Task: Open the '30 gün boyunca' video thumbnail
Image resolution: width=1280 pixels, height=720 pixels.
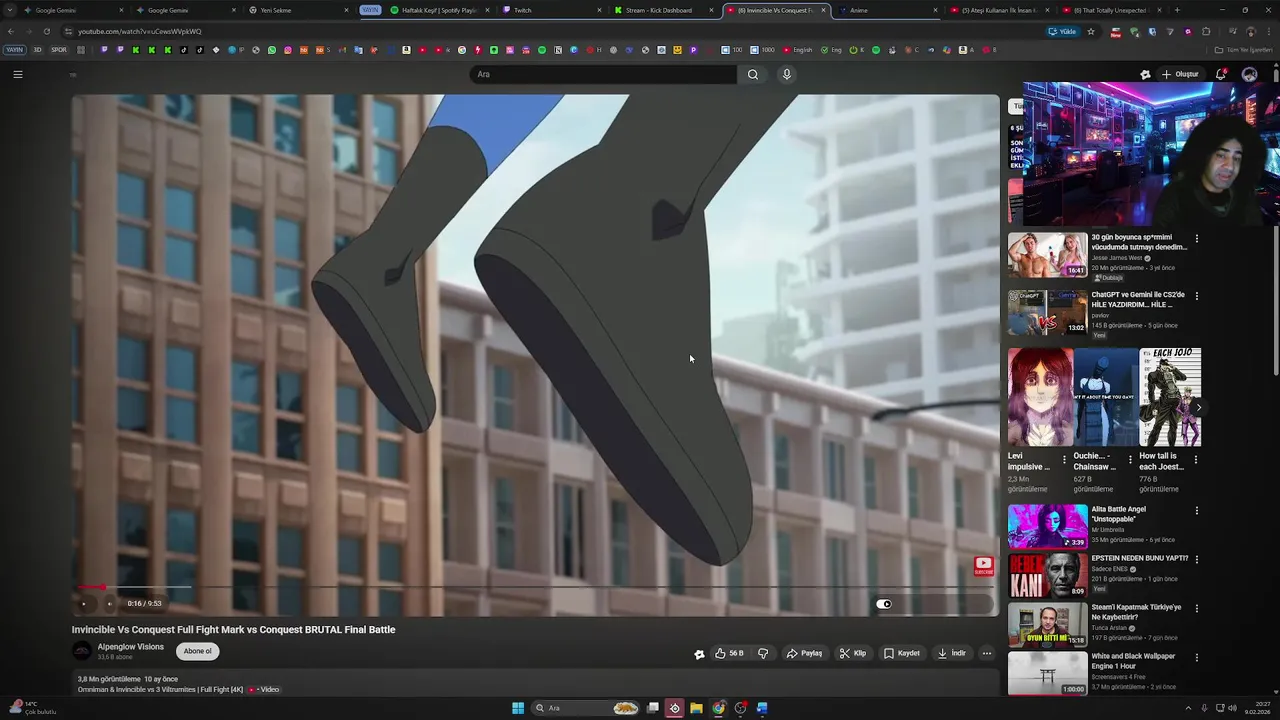Action: (x=1047, y=255)
